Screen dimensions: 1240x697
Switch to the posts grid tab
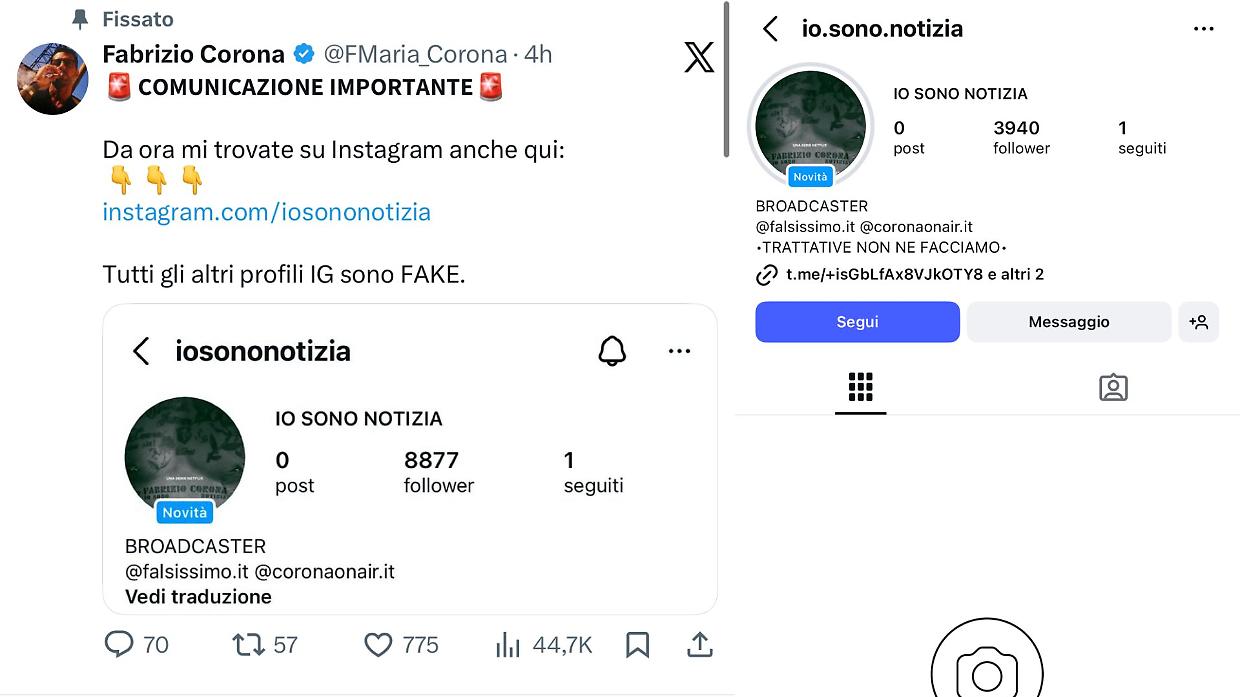click(x=860, y=388)
